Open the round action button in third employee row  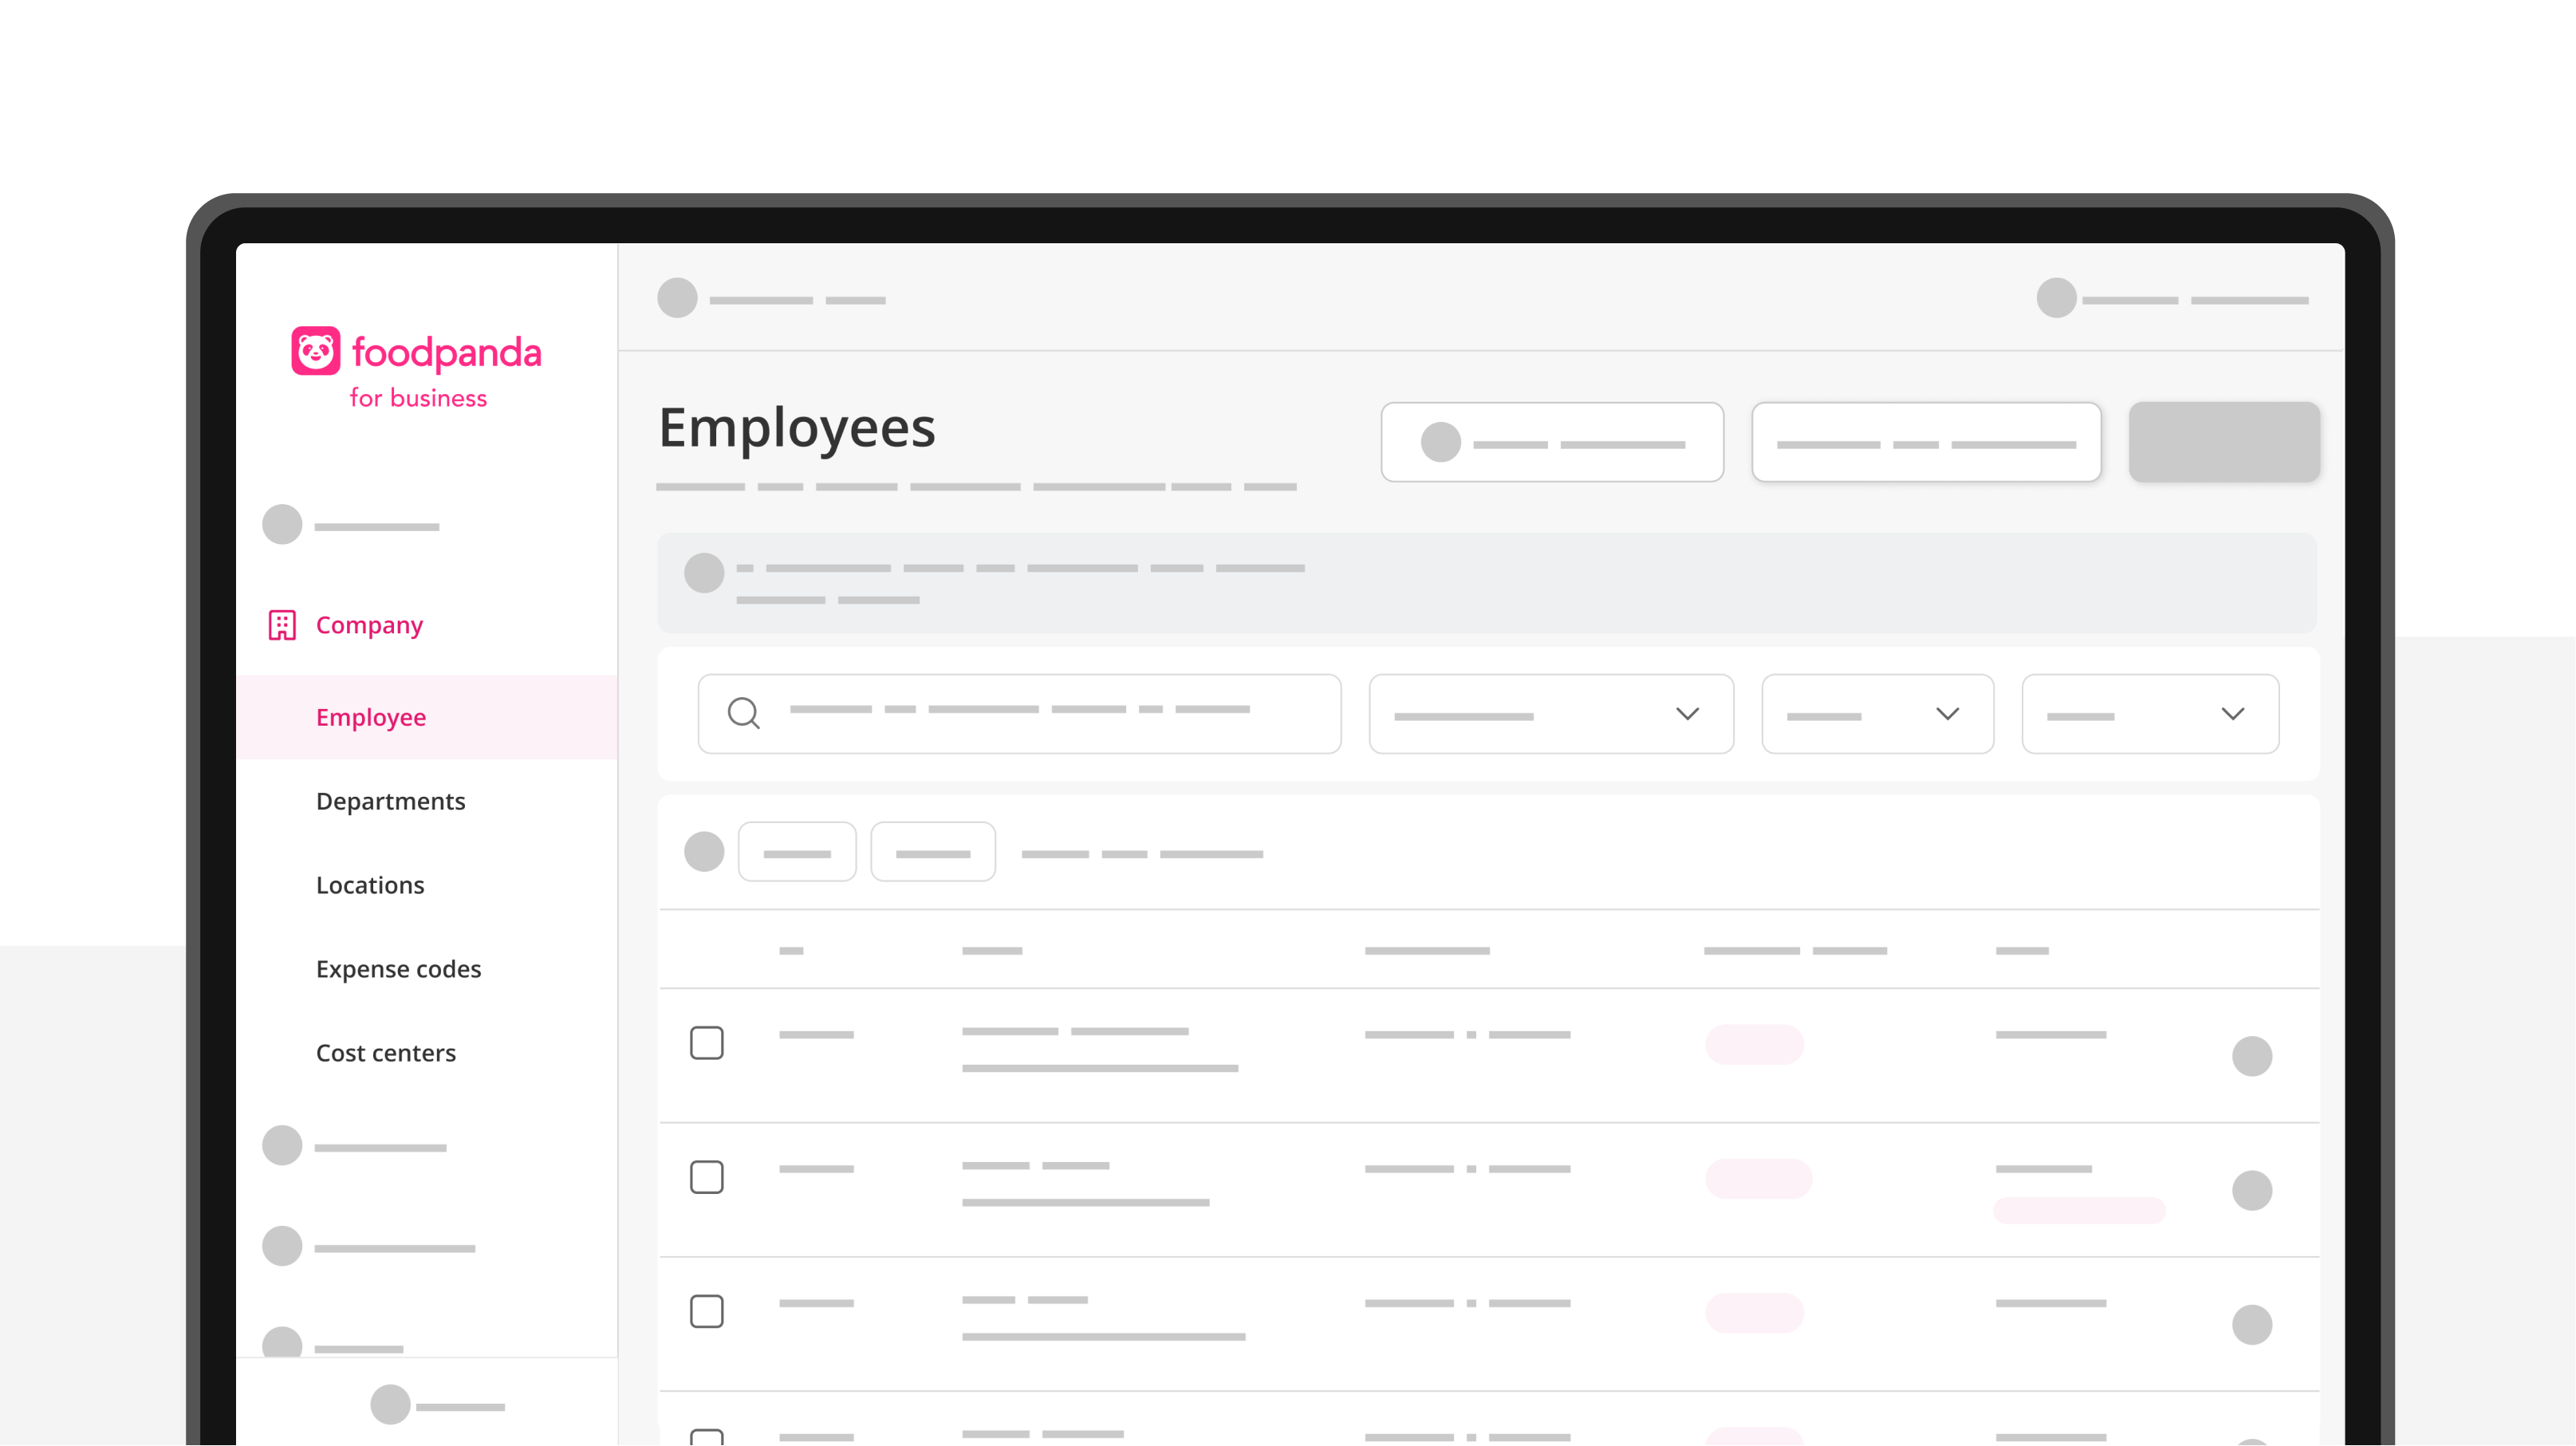(2252, 1324)
